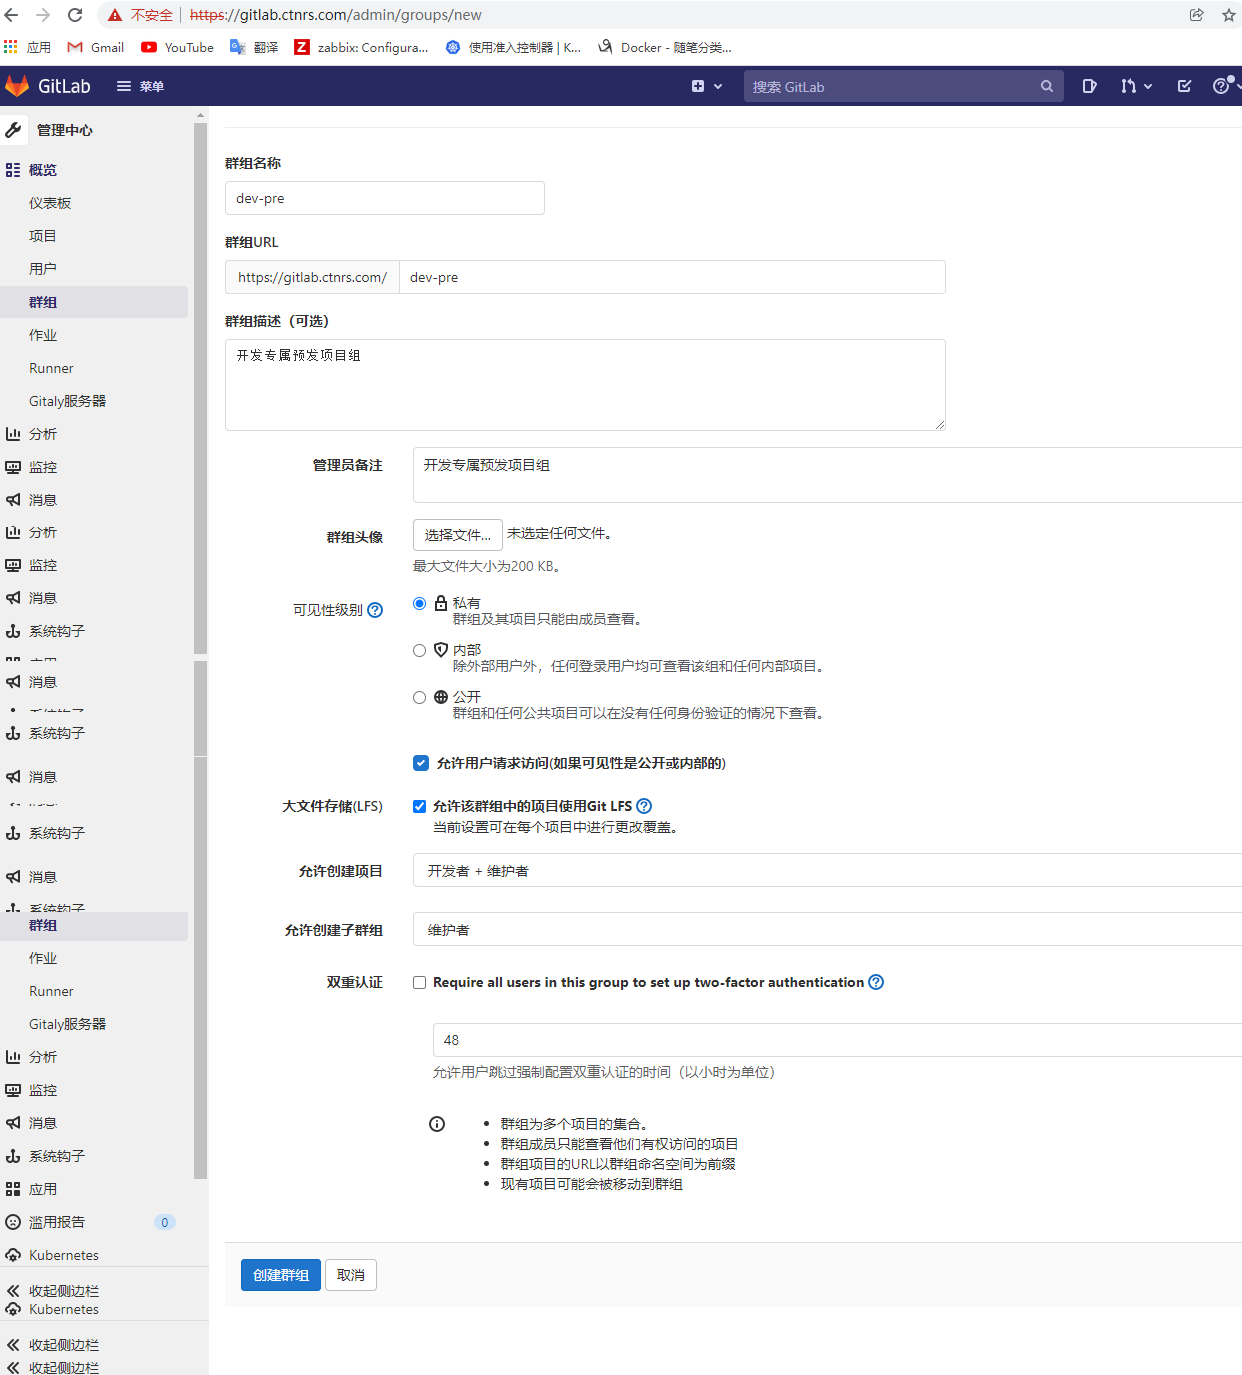Select the 私有 visibility radio button
This screenshot has width=1242, height=1375.
[420, 603]
